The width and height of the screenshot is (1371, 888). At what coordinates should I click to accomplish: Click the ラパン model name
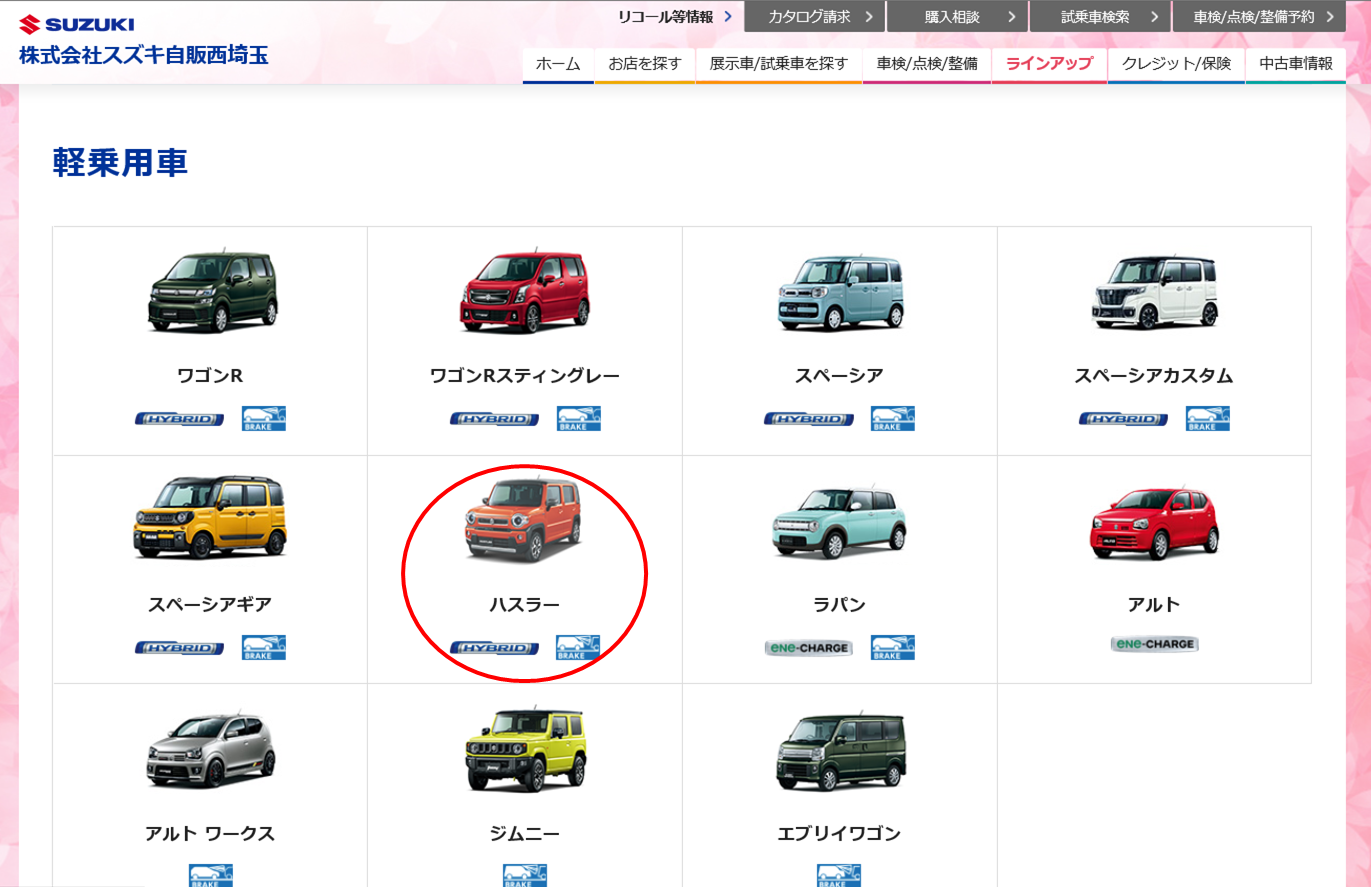[x=839, y=604]
